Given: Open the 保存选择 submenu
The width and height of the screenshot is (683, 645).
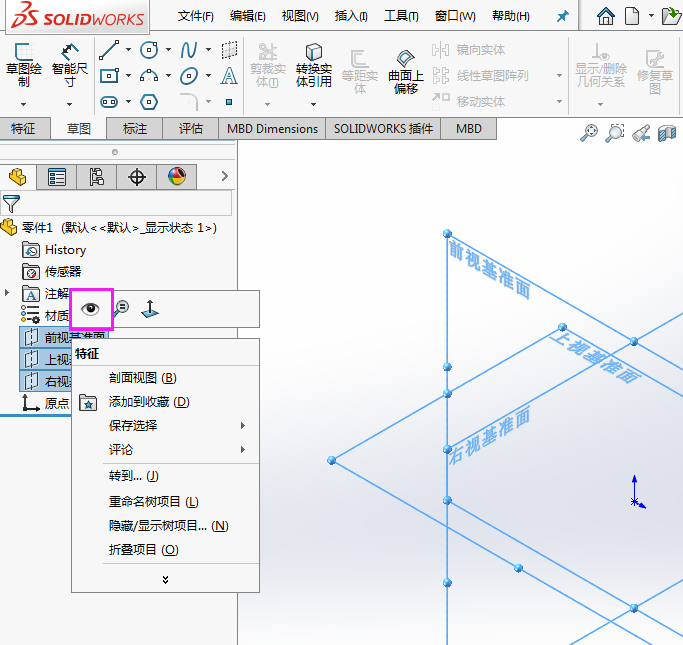Looking at the screenshot, I should click(166, 425).
